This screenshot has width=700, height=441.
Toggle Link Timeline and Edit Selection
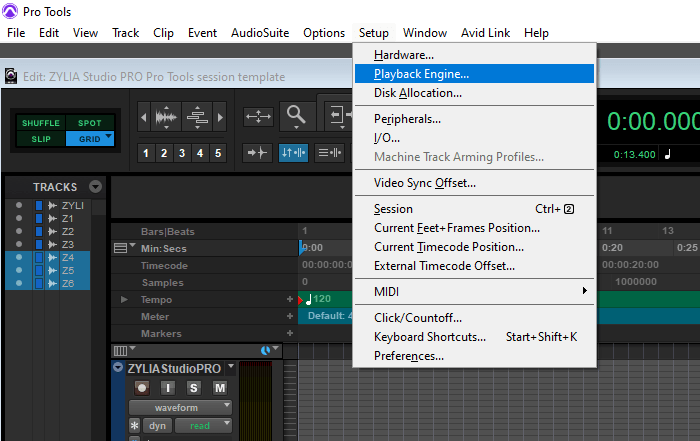(293, 153)
